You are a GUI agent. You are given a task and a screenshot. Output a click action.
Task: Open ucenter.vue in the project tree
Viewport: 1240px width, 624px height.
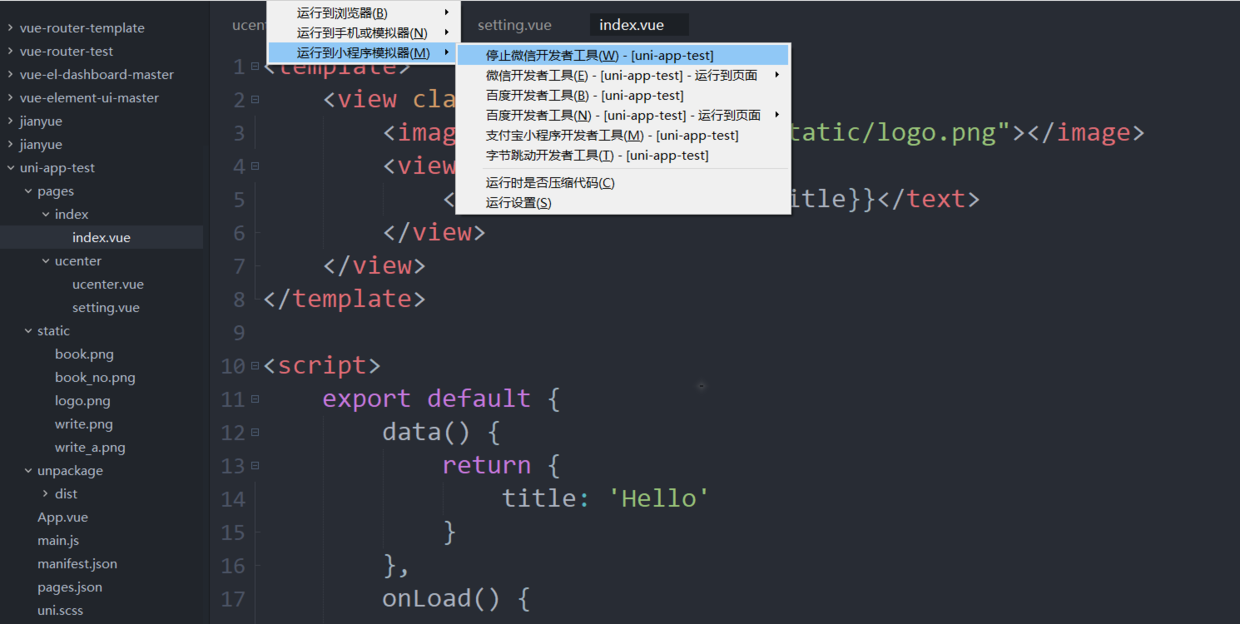point(108,284)
